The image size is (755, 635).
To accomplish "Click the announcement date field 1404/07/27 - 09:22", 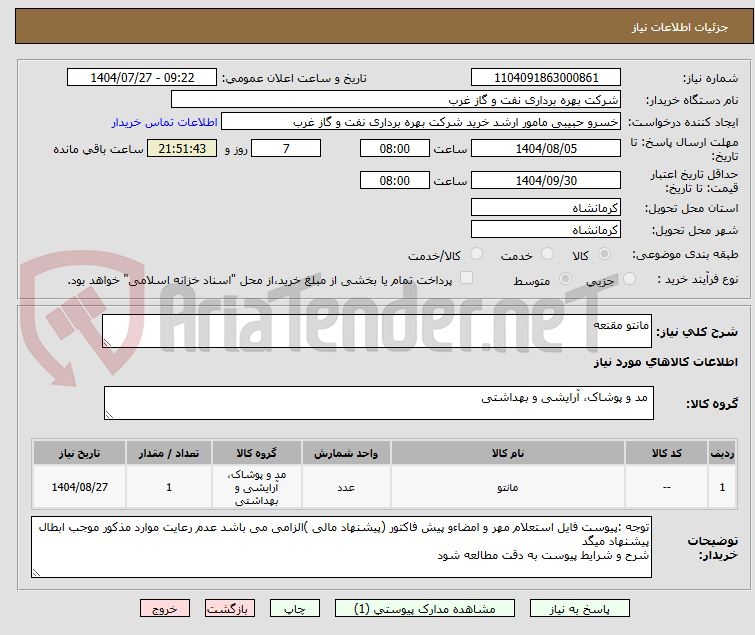I will point(142,78).
